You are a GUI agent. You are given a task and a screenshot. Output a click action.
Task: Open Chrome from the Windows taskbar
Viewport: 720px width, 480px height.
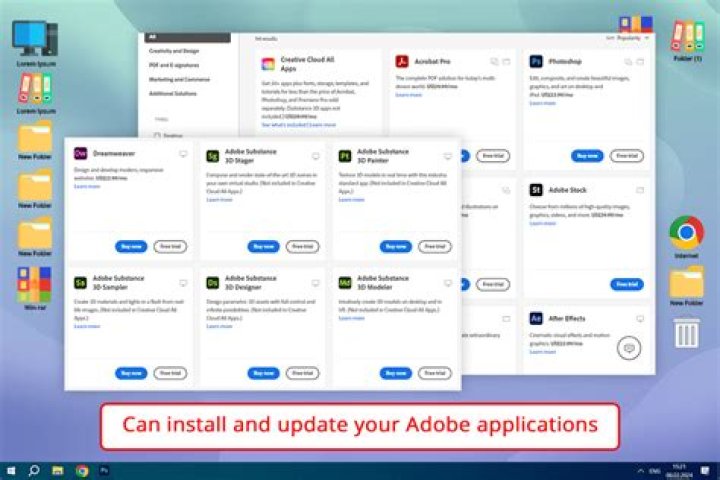coord(82,470)
